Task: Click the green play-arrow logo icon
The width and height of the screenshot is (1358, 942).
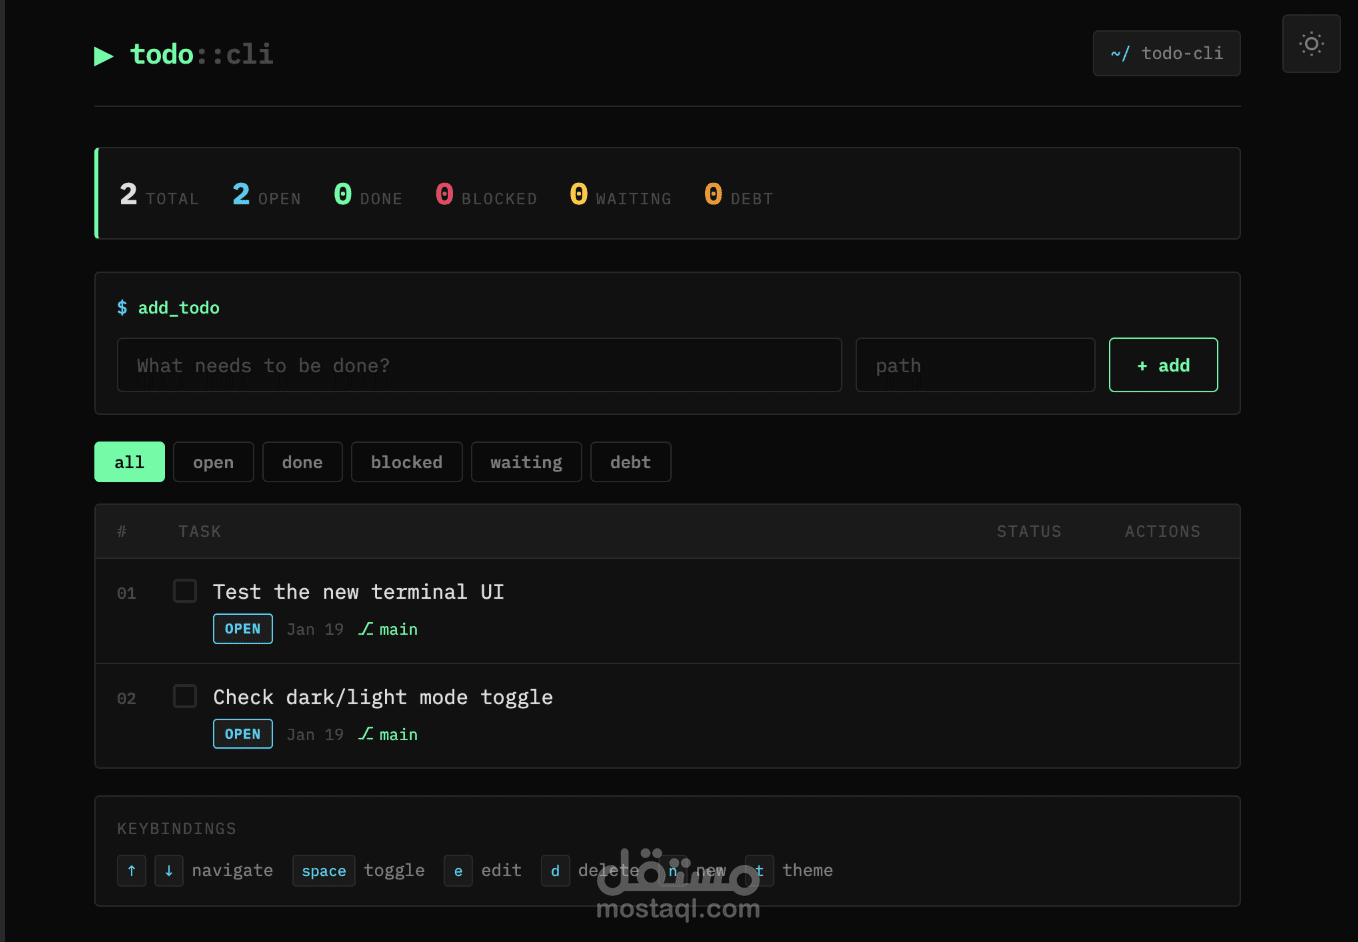Action: pyautogui.click(x=104, y=55)
